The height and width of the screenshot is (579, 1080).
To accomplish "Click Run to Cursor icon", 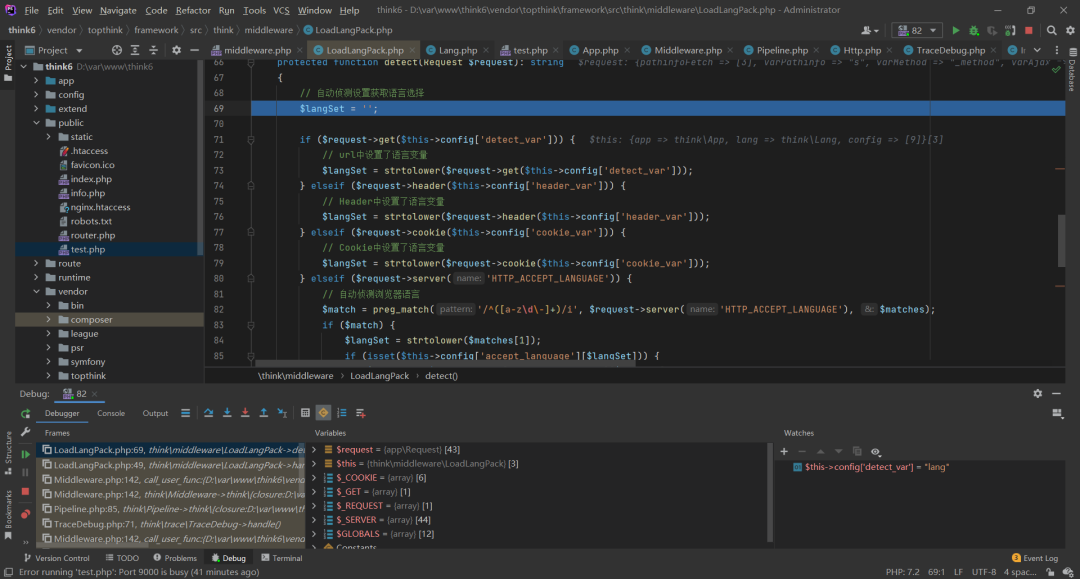I will 282,413.
